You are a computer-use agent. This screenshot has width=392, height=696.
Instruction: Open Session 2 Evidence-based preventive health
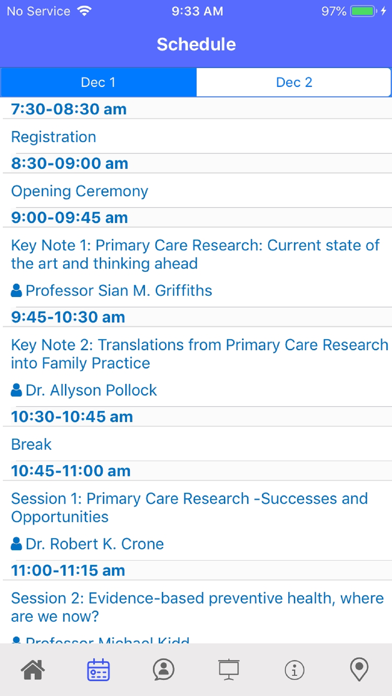[x=197, y=607]
